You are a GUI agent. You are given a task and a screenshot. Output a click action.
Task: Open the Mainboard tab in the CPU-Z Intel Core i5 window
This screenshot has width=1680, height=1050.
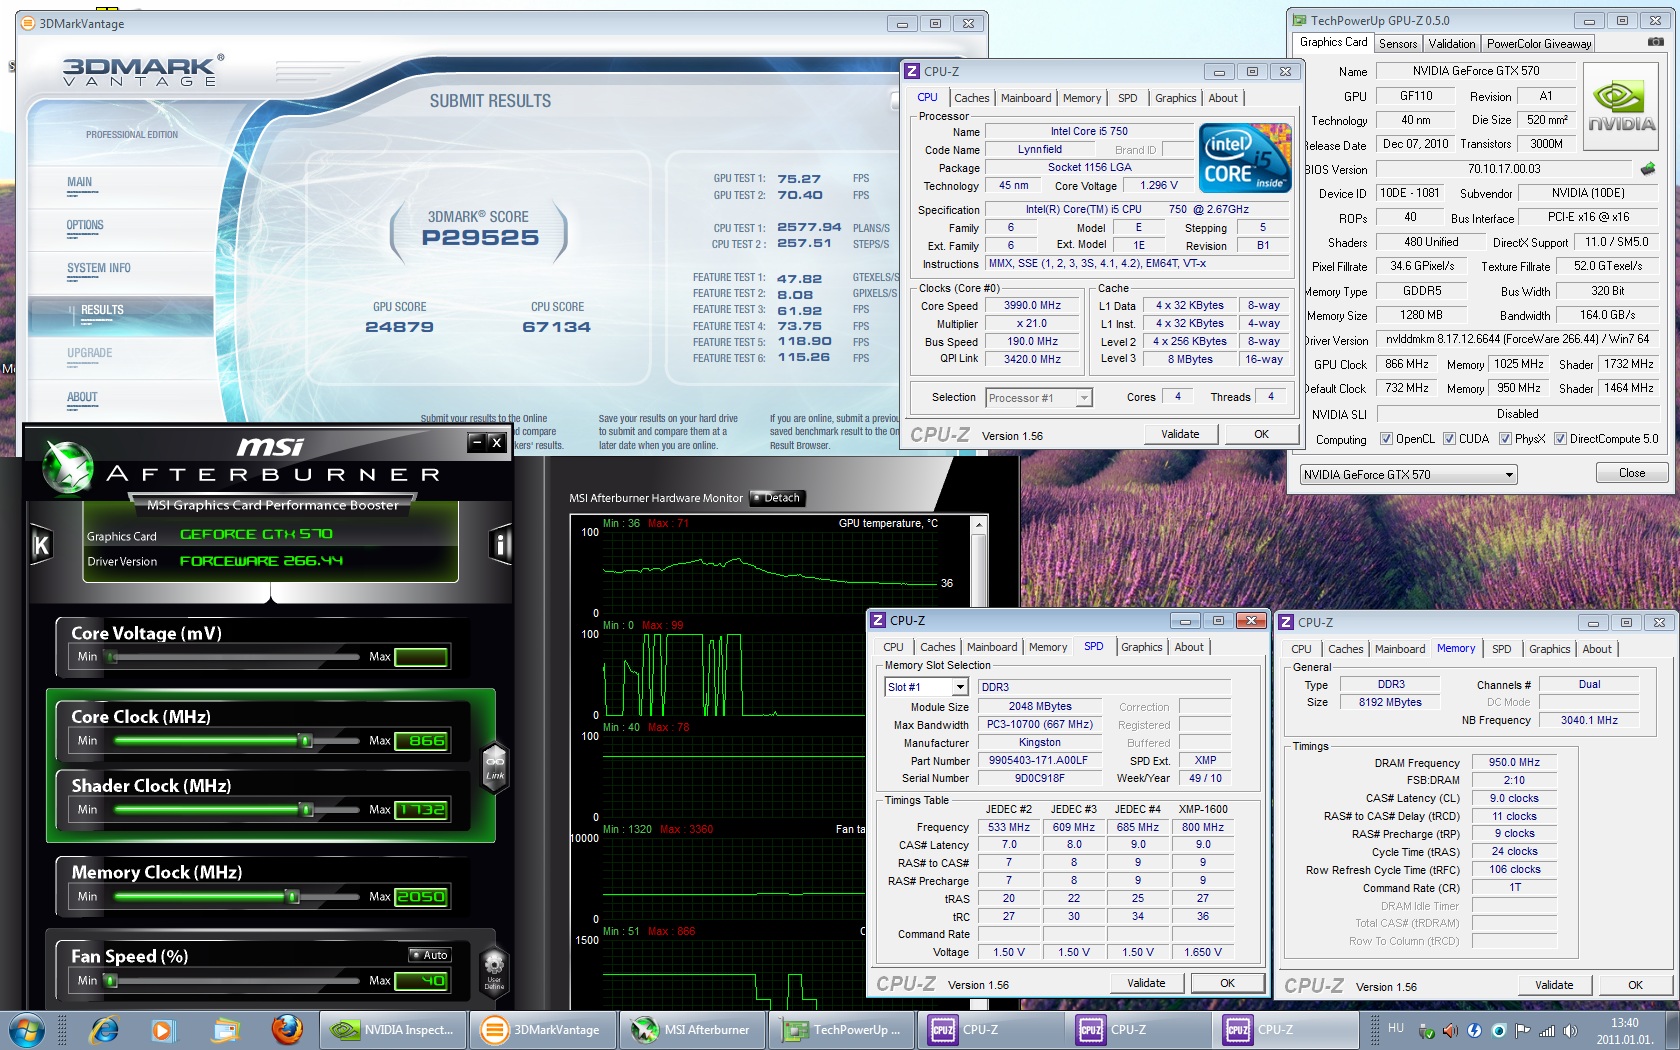[x=1026, y=98]
